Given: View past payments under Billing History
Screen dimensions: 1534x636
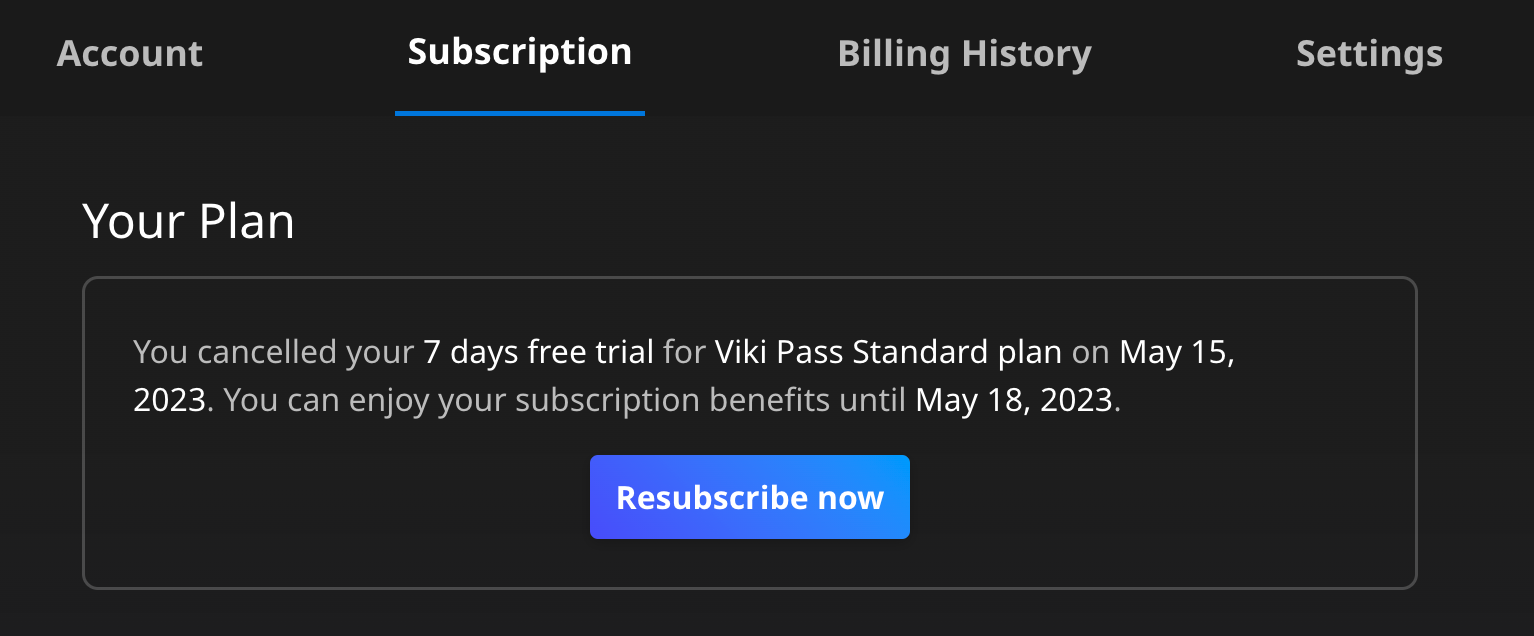Looking at the screenshot, I should (x=964, y=53).
